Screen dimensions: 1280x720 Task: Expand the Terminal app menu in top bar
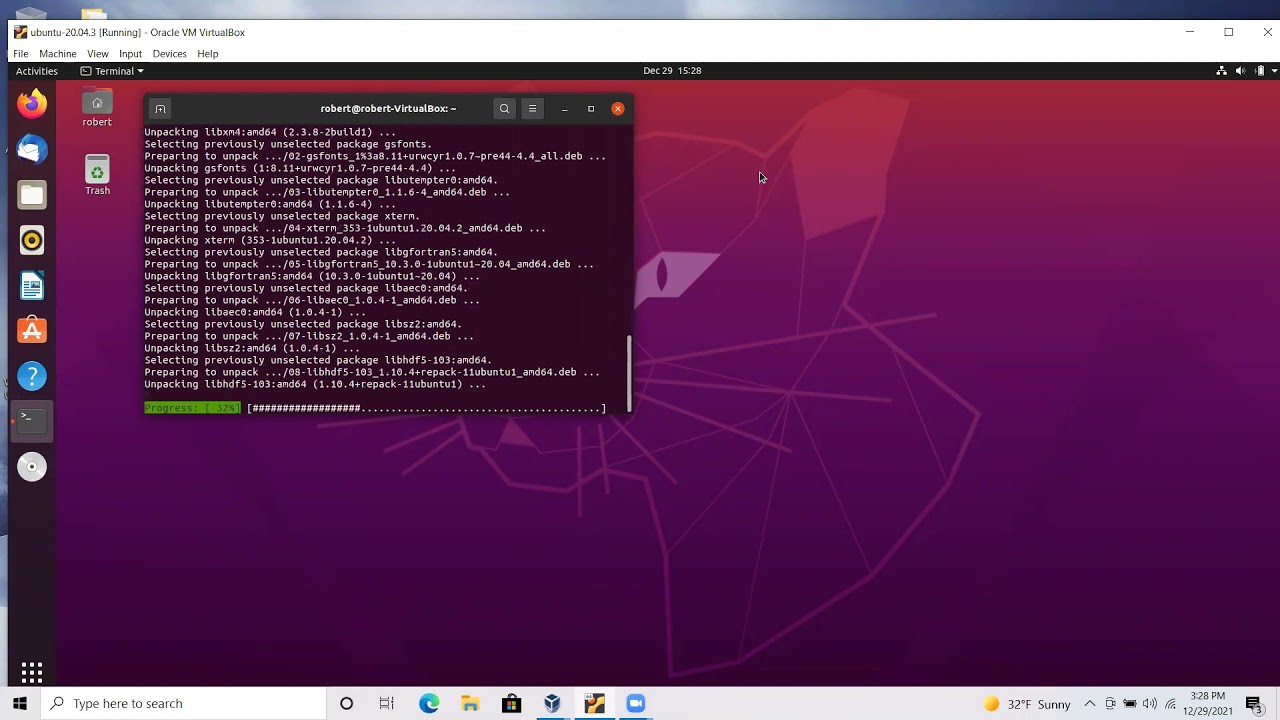tap(112, 71)
